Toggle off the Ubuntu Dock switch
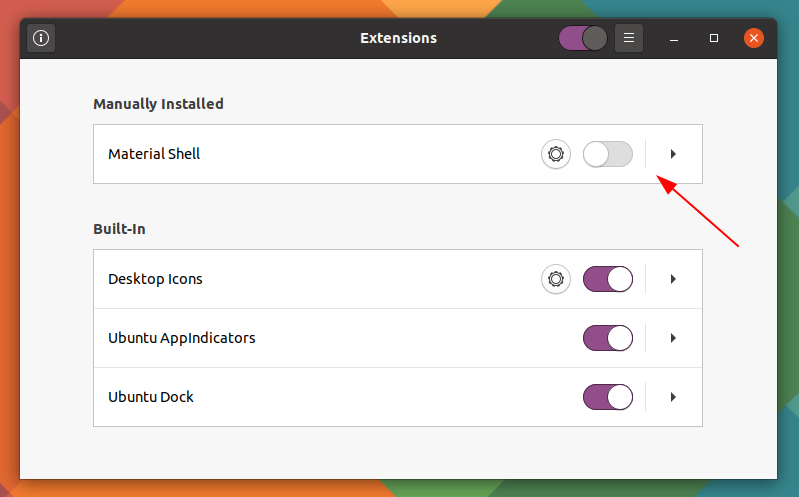This screenshot has width=799, height=497. pyautogui.click(x=608, y=397)
